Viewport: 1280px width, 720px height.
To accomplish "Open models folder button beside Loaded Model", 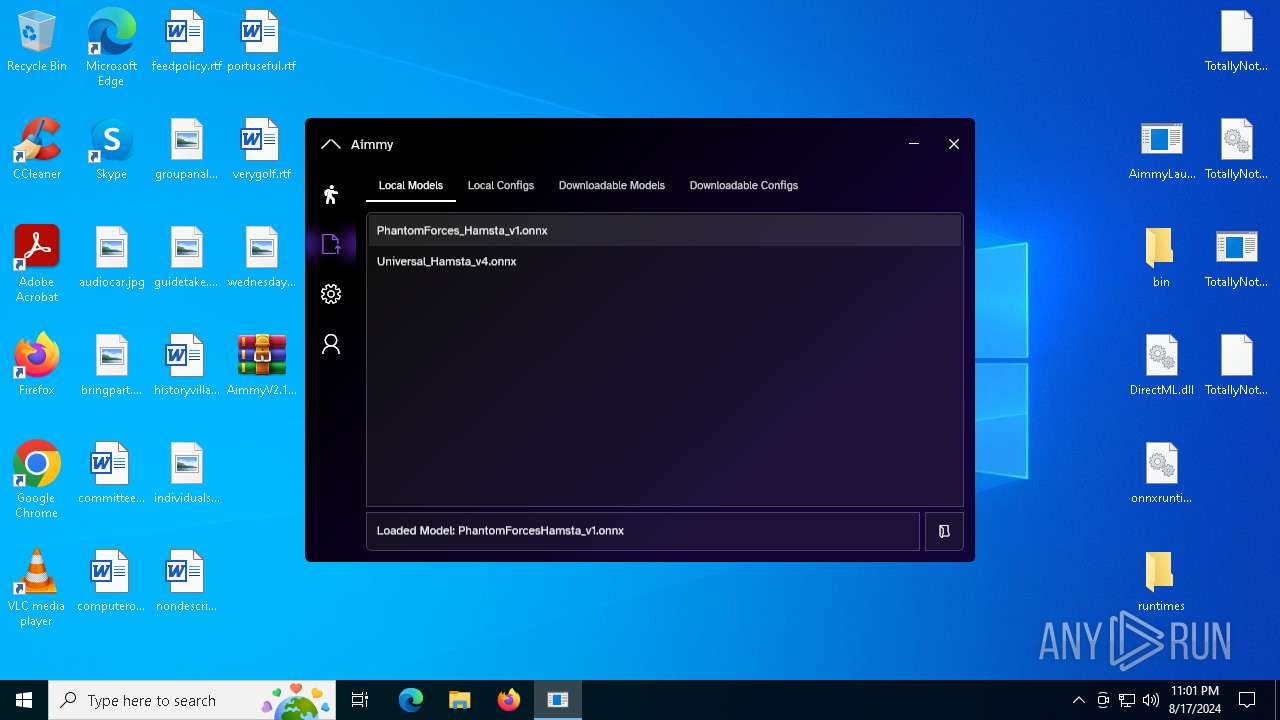I will [944, 531].
